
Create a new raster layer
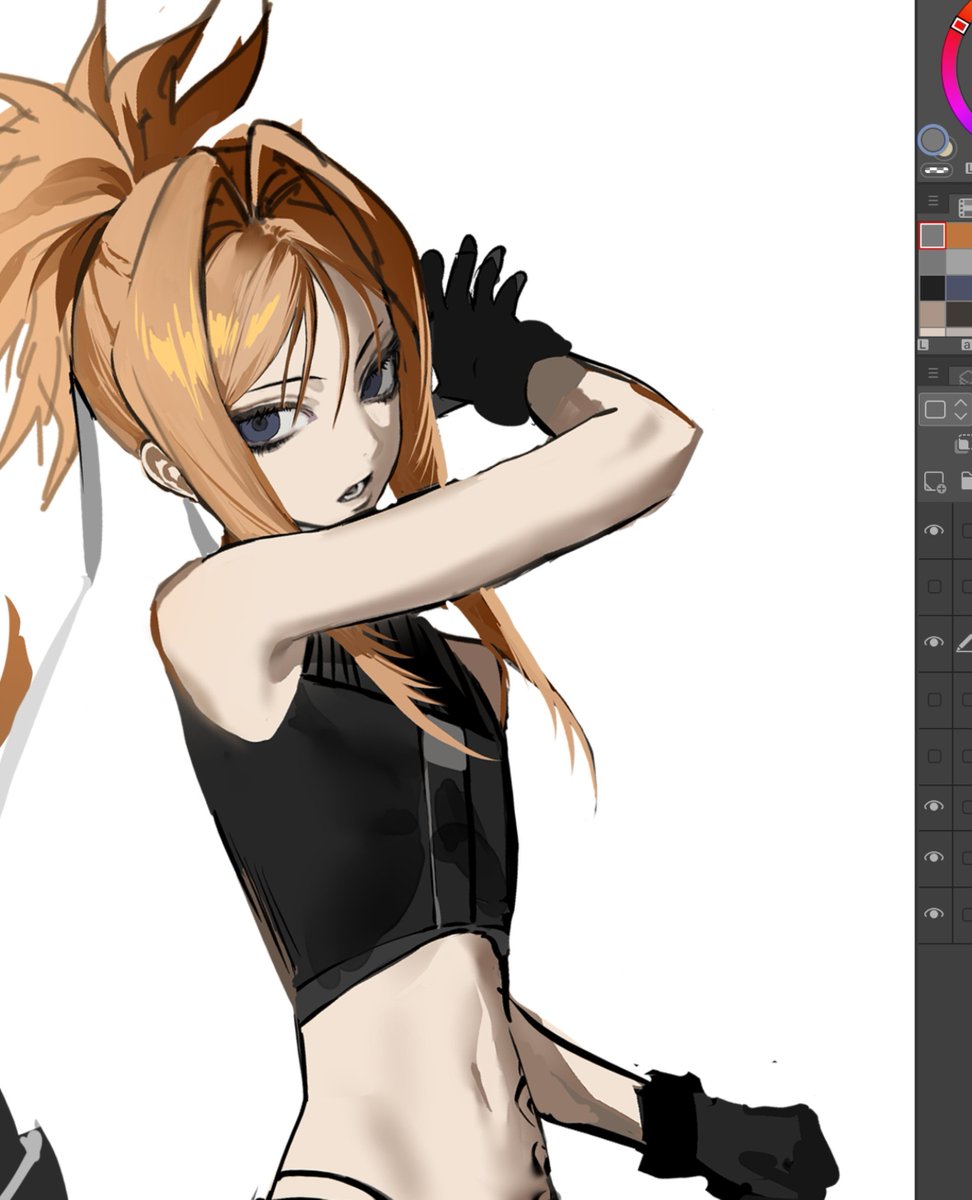(x=935, y=482)
